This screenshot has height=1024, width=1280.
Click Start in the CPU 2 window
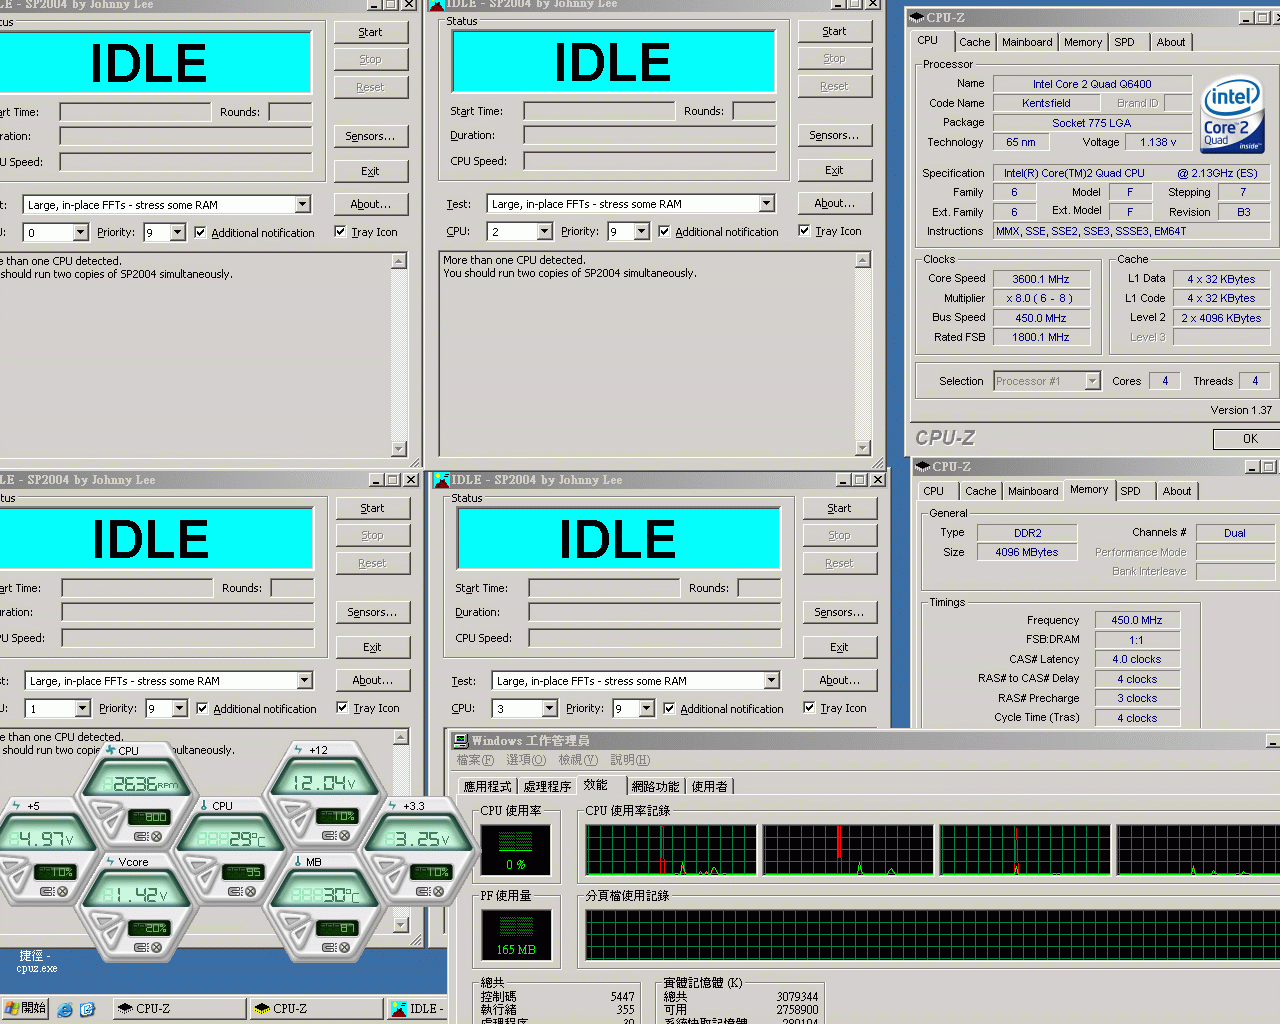[834, 31]
